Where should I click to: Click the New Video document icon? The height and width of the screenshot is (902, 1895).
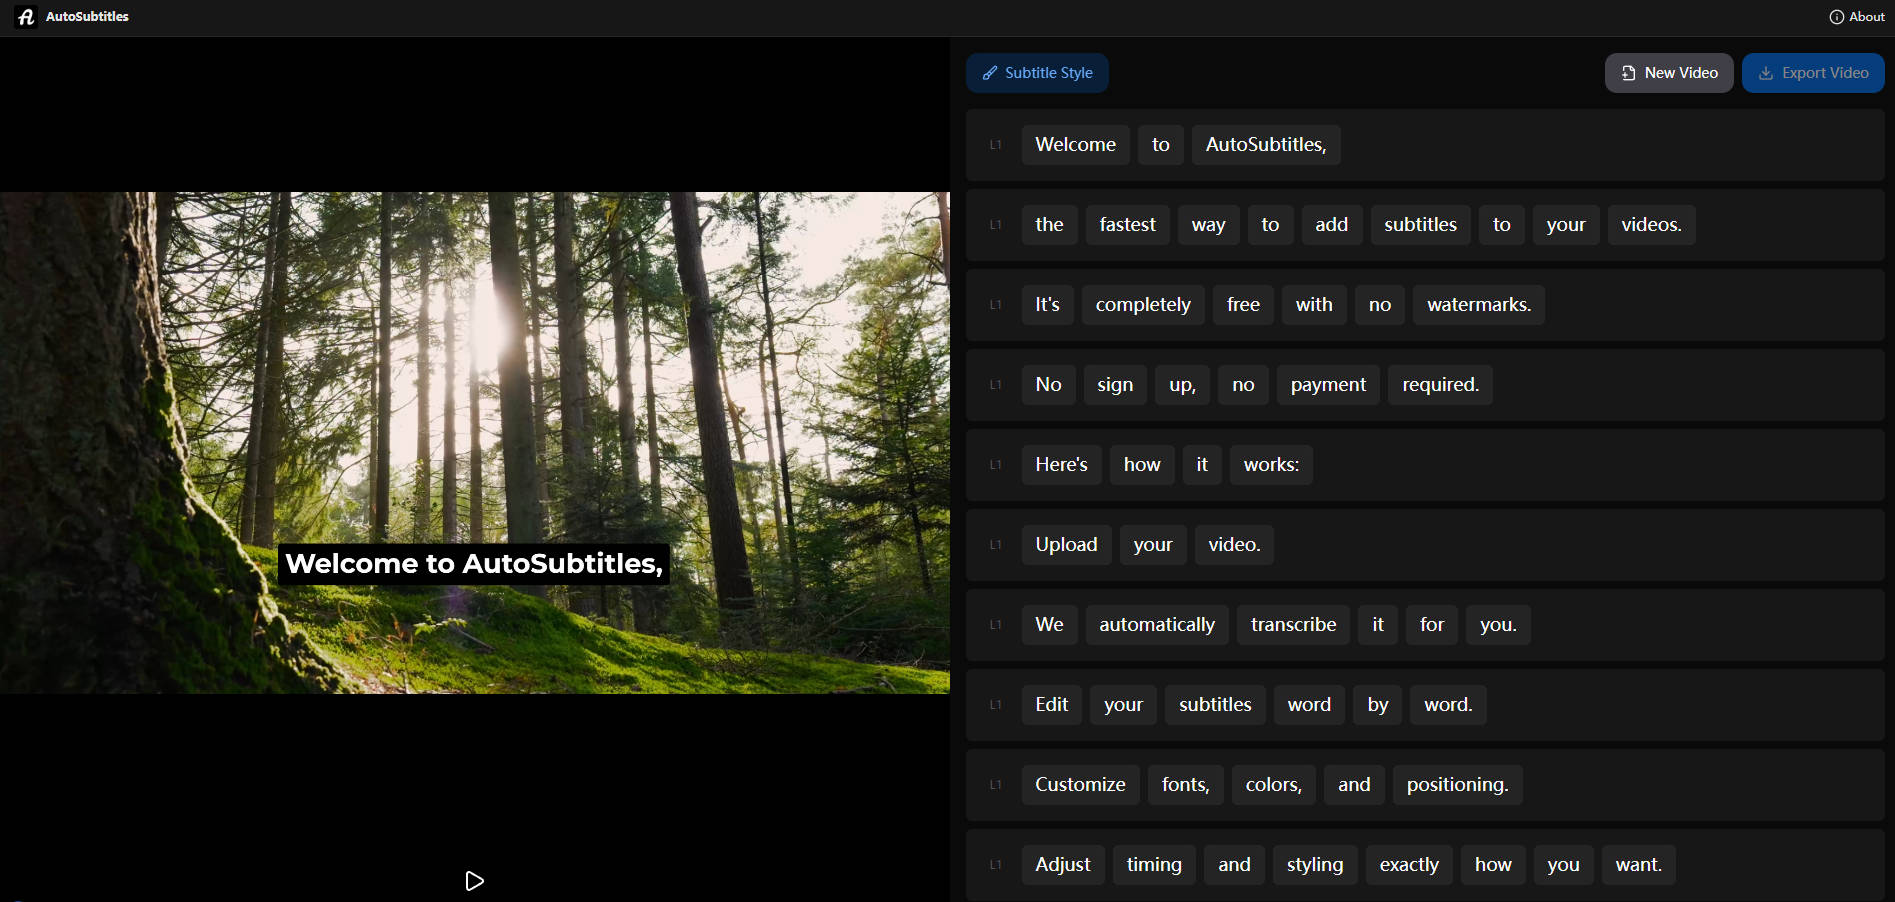pyautogui.click(x=1627, y=72)
